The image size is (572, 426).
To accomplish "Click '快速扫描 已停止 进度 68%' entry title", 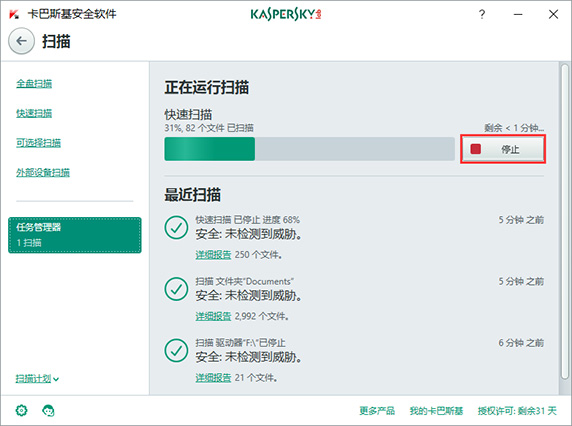I will [x=247, y=220].
